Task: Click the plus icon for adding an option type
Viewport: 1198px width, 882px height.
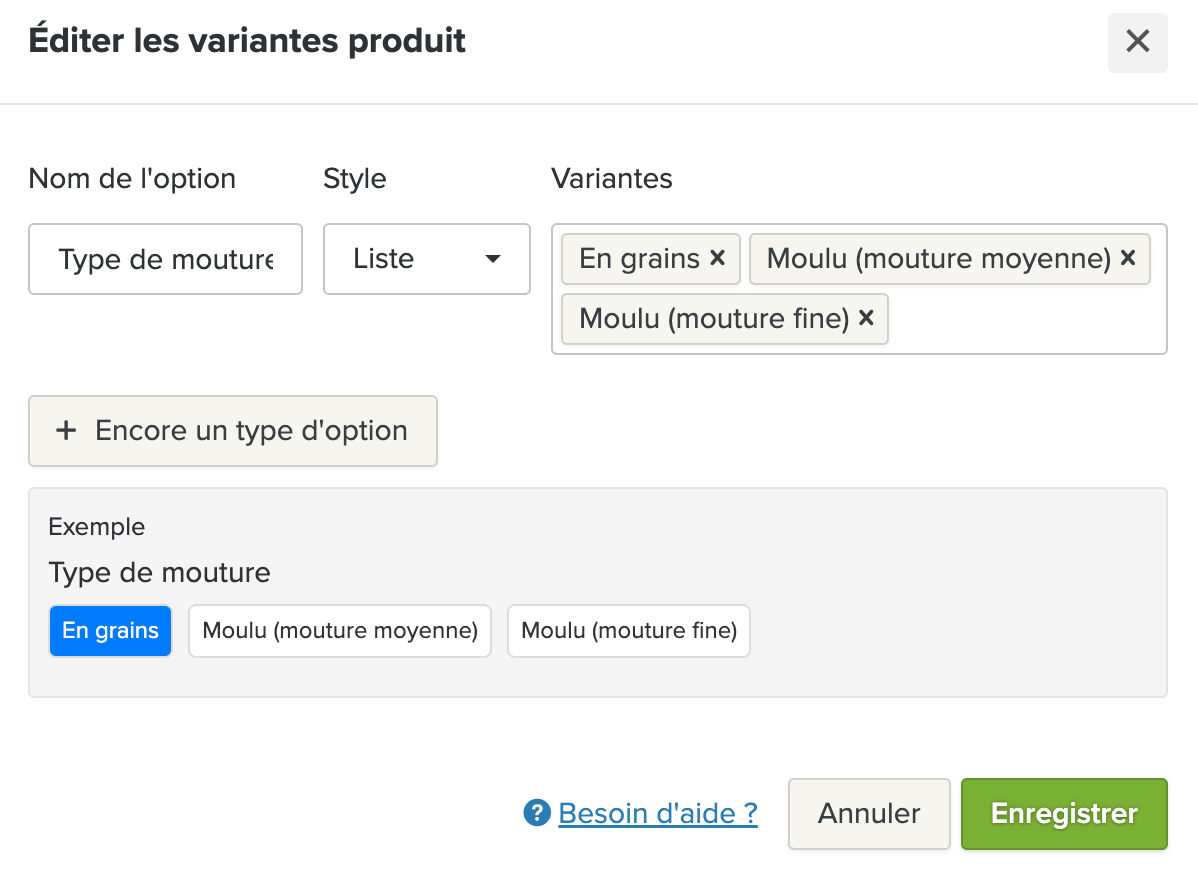Action: click(x=66, y=431)
